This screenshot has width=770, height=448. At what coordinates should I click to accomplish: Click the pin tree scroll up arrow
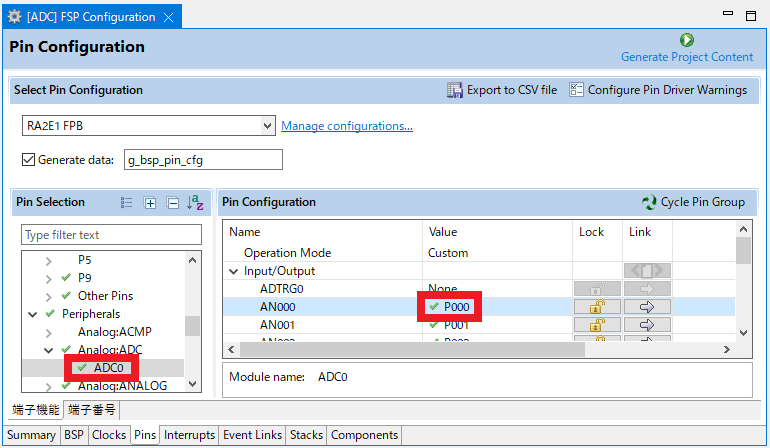tap(192, 260)
